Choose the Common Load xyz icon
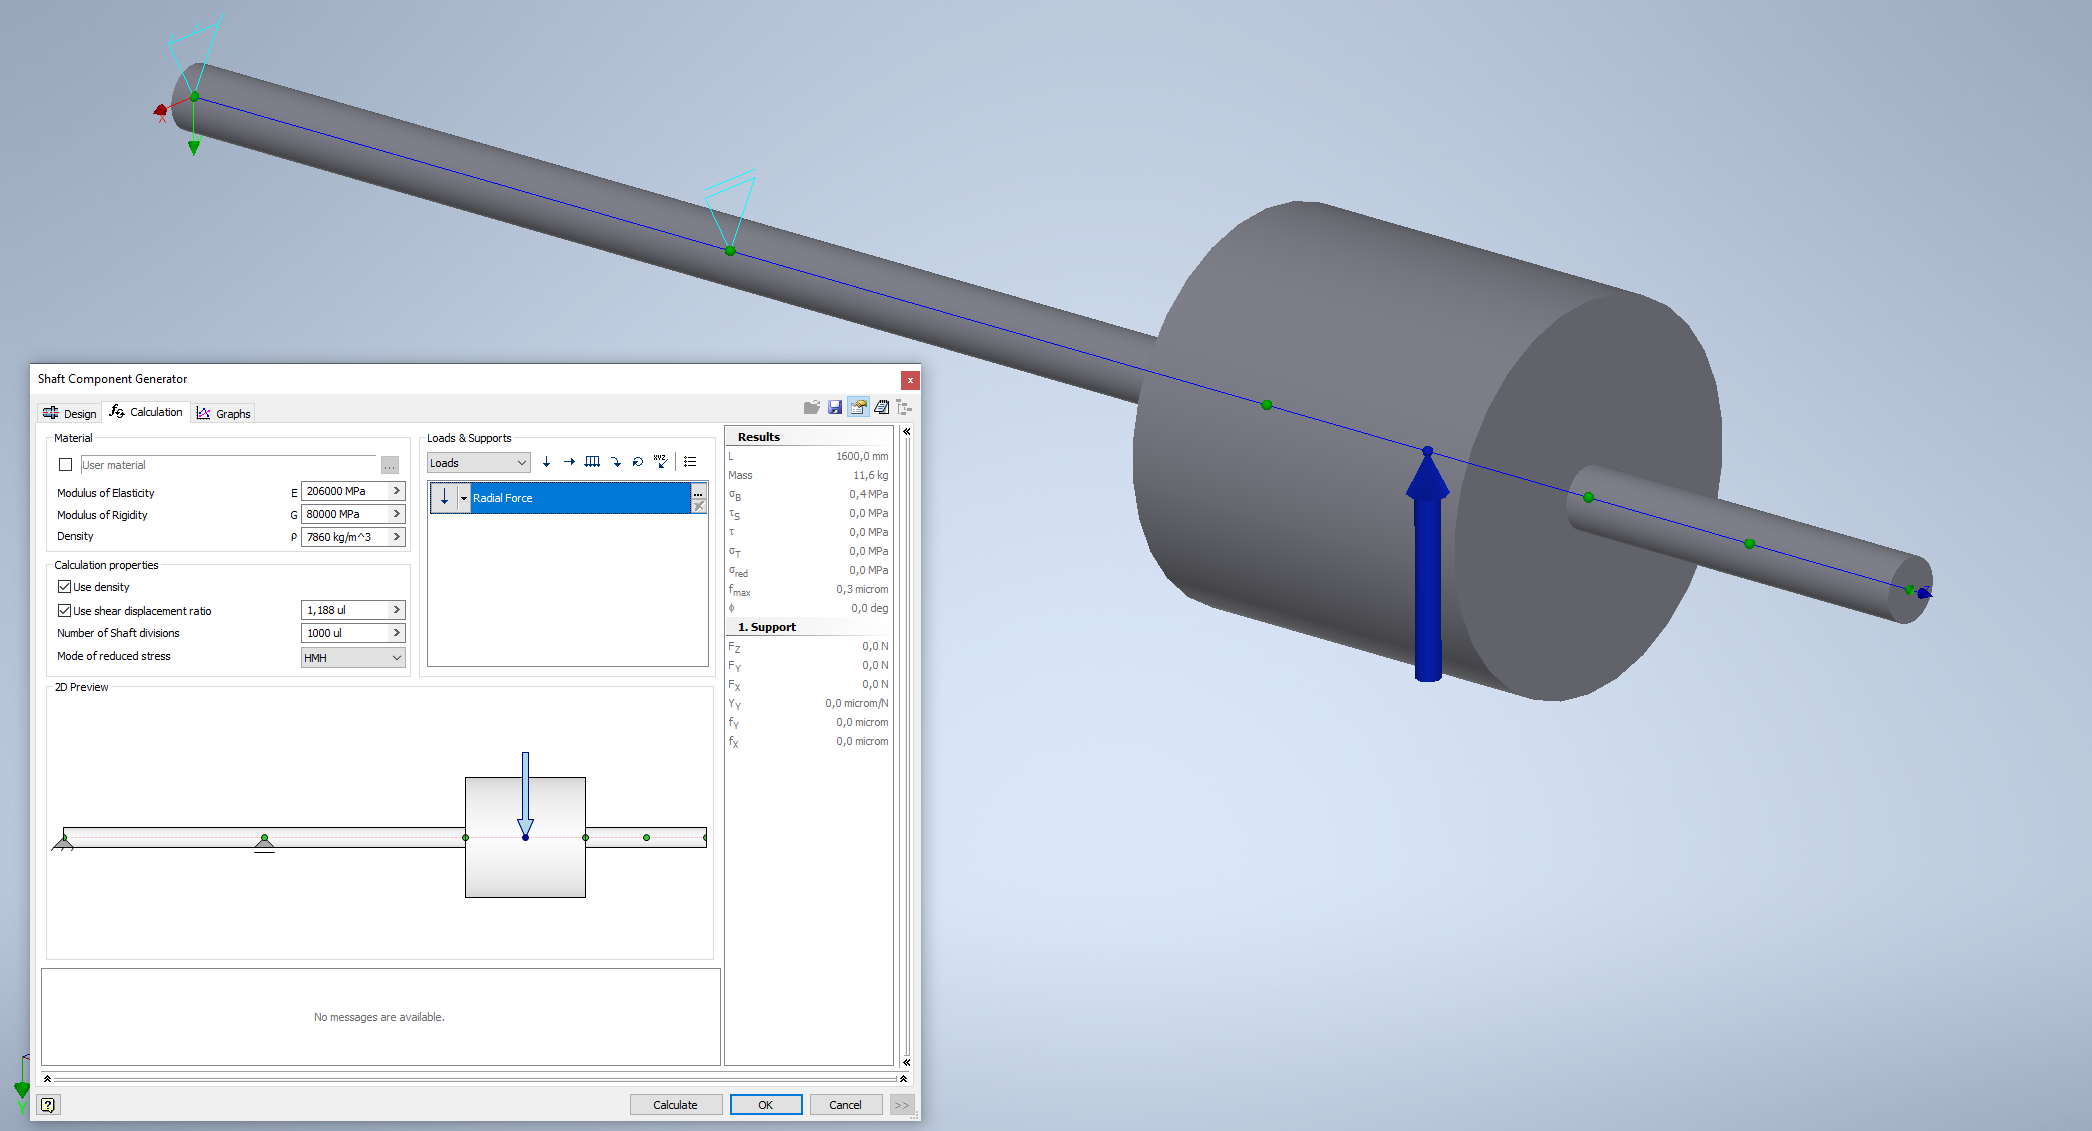This screenshot has width=2092, height=1131. click(x=661, y=461)
